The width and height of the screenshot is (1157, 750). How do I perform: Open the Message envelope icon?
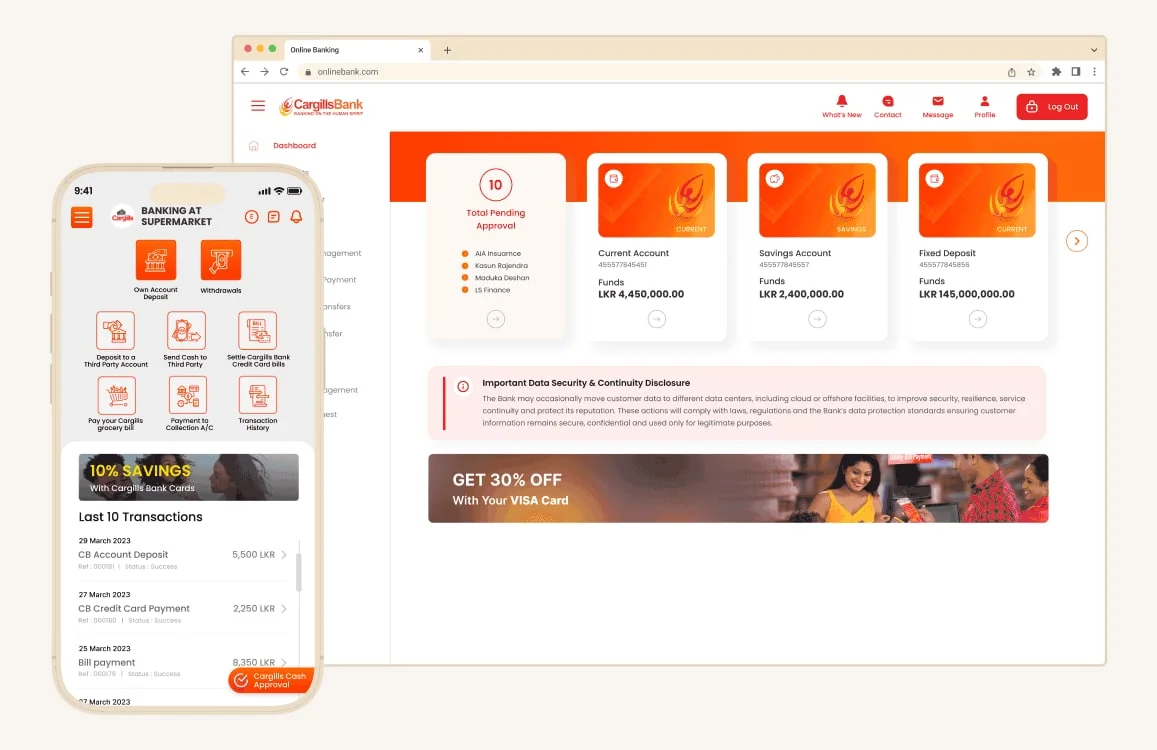(x=938, y=106)
